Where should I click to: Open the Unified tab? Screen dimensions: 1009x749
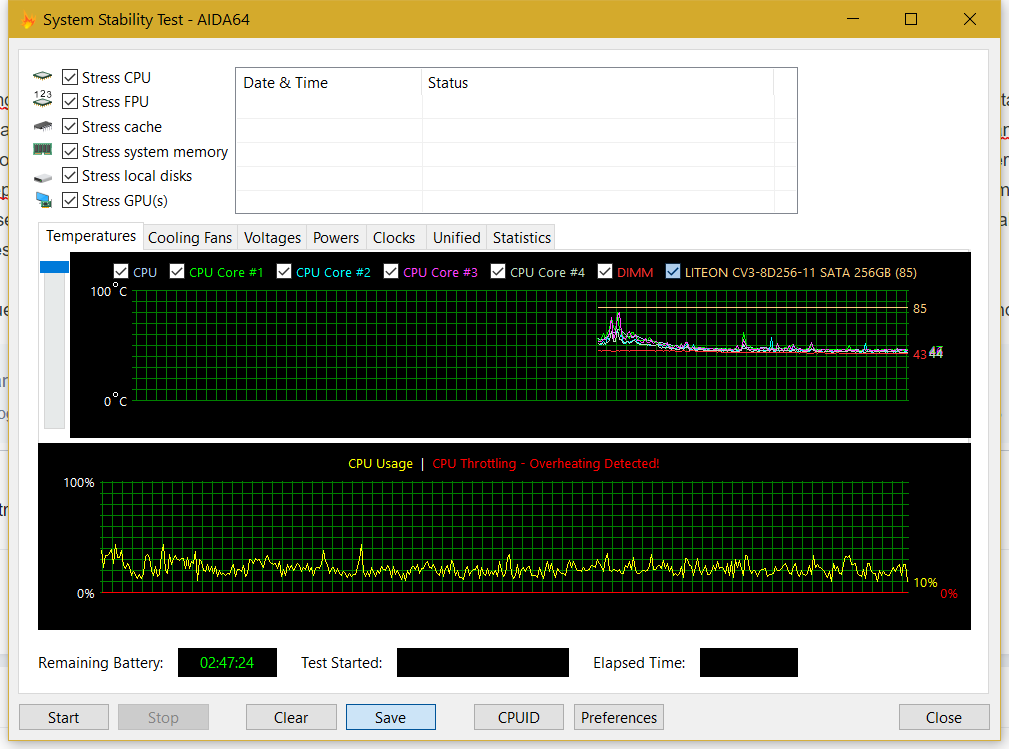456,237
